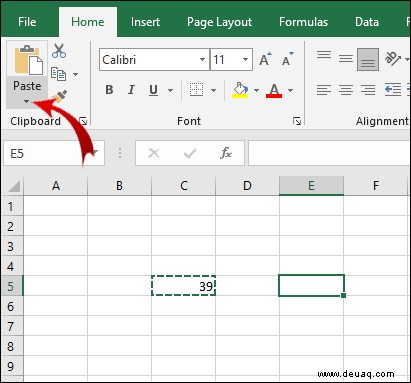Open Insert Function fx icon

pos(226,153)
